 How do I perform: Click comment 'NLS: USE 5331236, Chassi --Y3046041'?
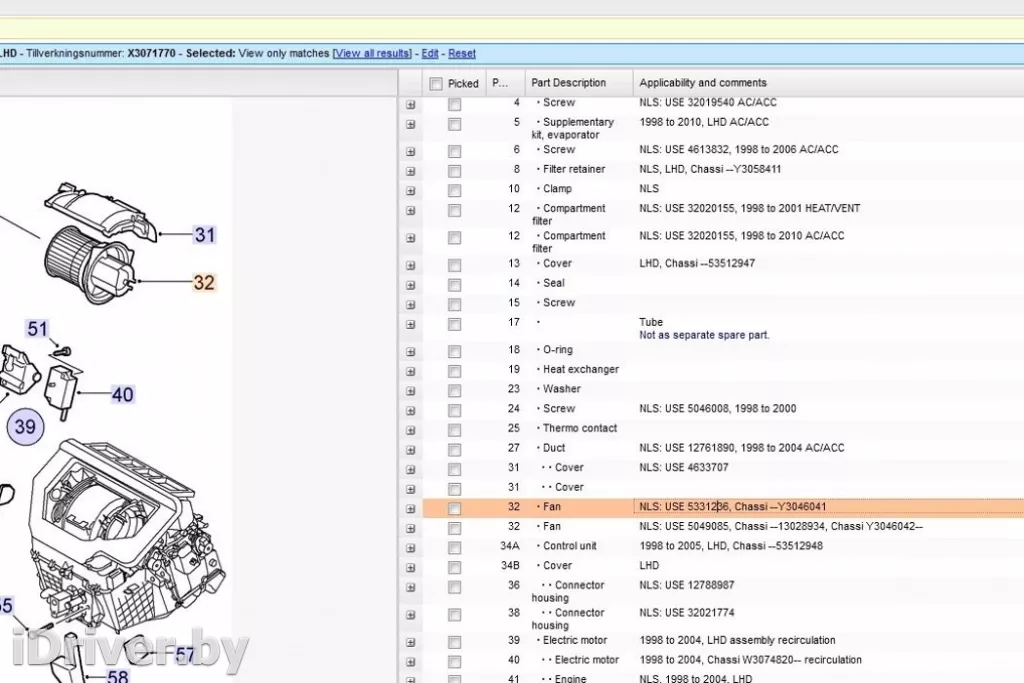tap(733, 506)
